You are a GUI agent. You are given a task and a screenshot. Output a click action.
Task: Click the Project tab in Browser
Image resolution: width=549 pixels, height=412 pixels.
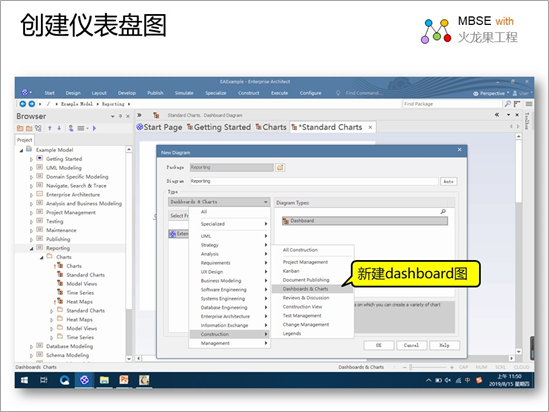coord(25,140)
